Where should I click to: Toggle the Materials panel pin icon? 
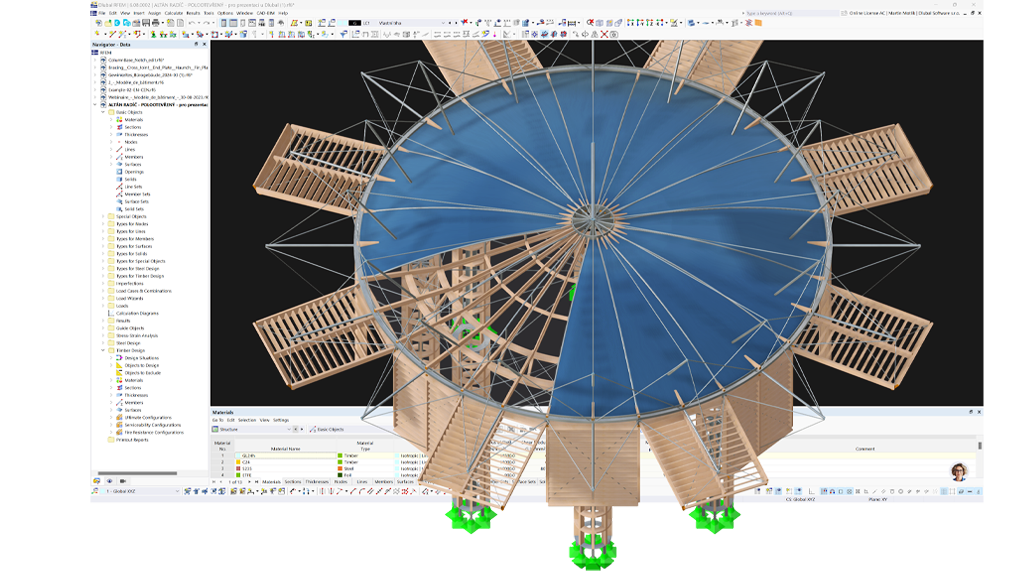[971, 412]
